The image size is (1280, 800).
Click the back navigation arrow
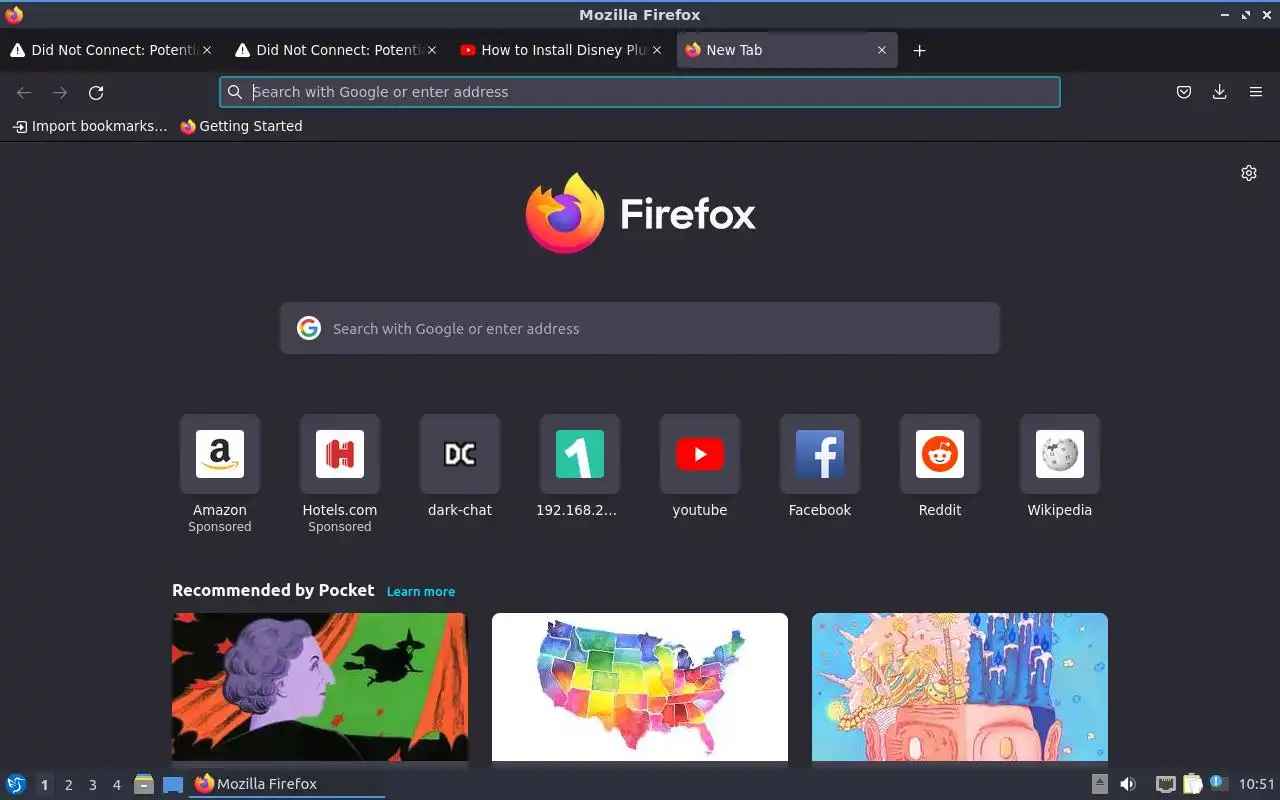24,92
